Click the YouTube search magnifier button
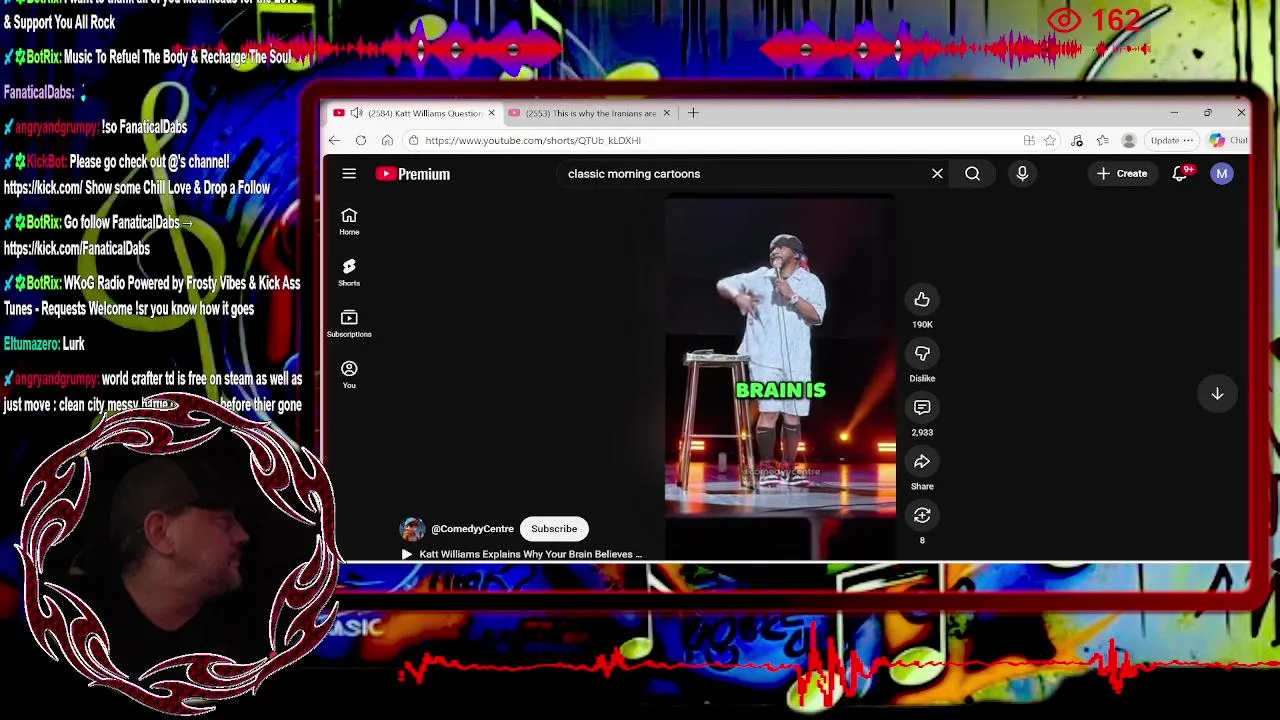Viewport: 1280px width, 720px height. (972, 174)
